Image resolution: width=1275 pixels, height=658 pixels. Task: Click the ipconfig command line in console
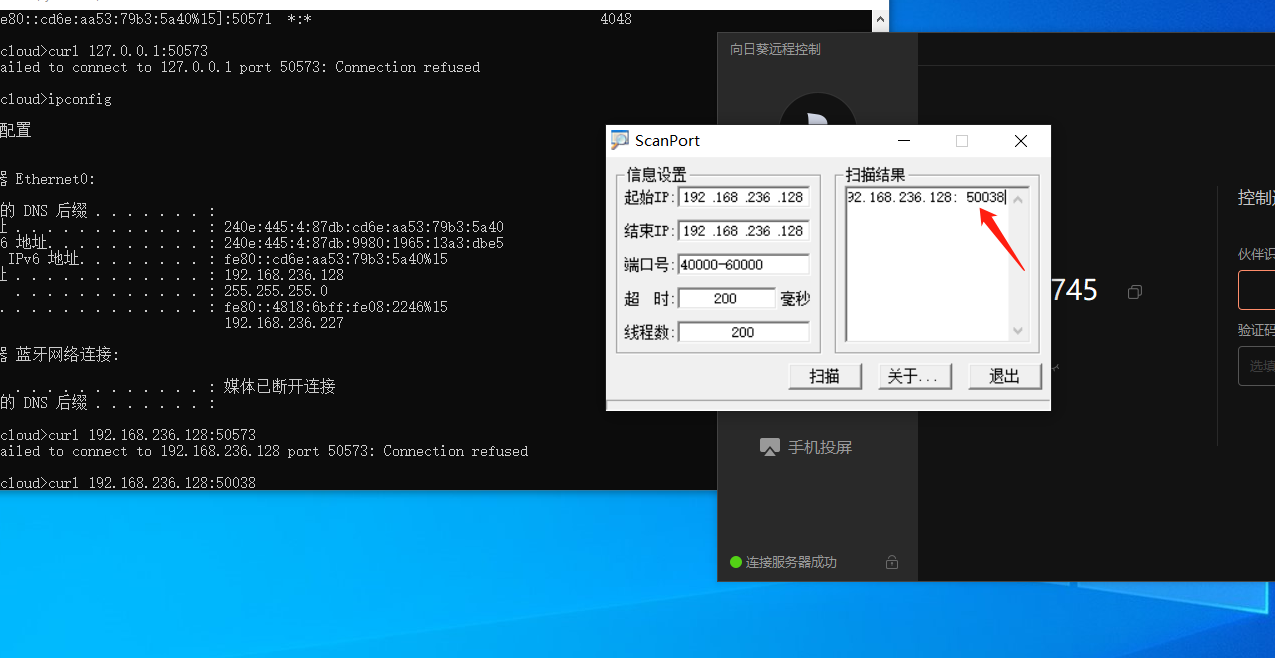56,99
